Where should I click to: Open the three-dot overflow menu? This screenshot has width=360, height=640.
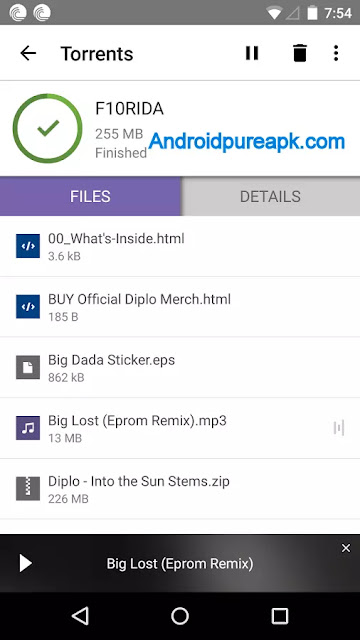[x=336, y=53]
